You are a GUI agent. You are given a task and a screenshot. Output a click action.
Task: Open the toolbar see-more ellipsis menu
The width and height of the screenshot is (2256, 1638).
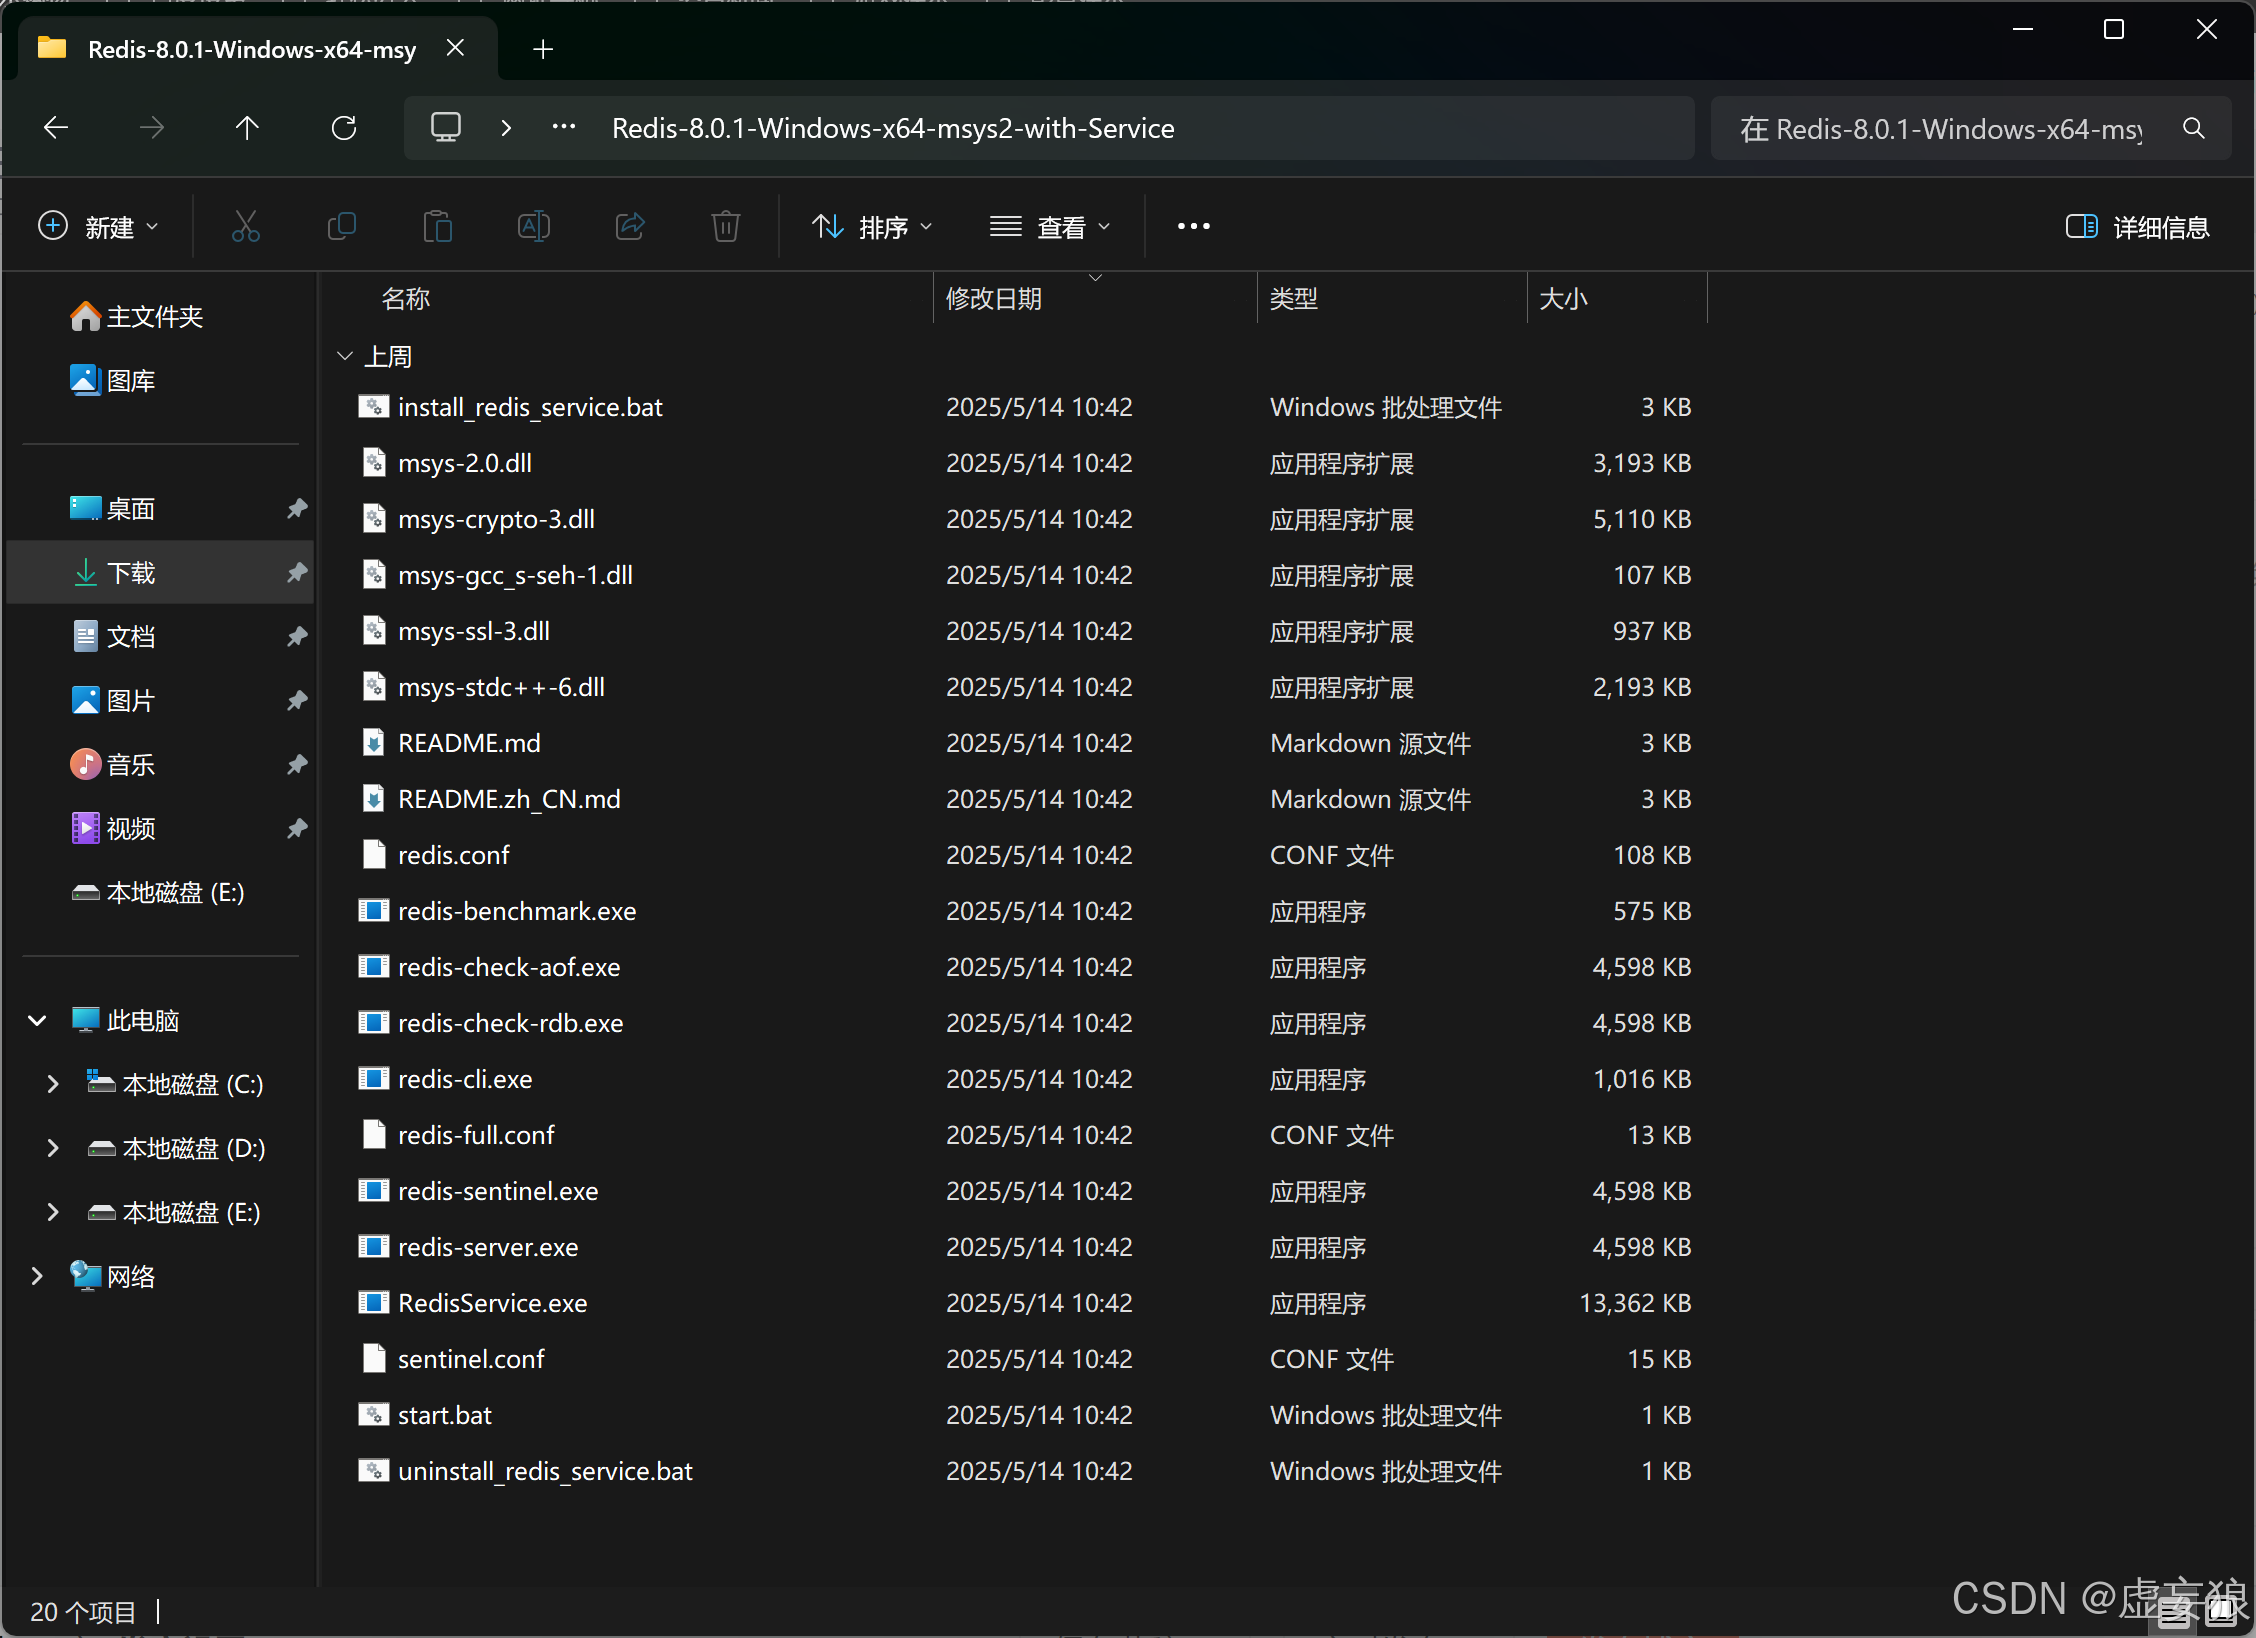click(1193, 227)
